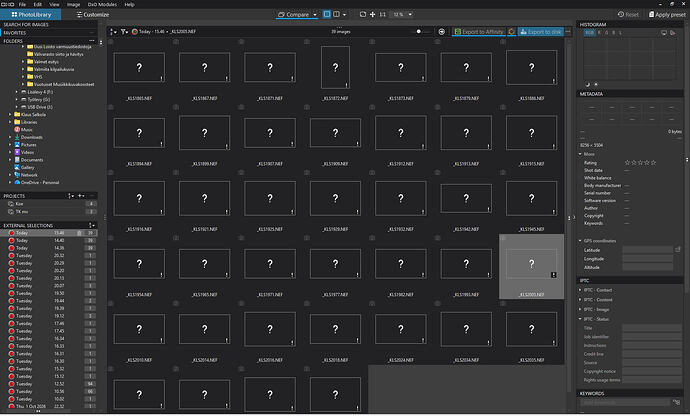Open the image filter funnel menu
The image size is (690, 416).
pyautogui.click(x=125, y=32)
